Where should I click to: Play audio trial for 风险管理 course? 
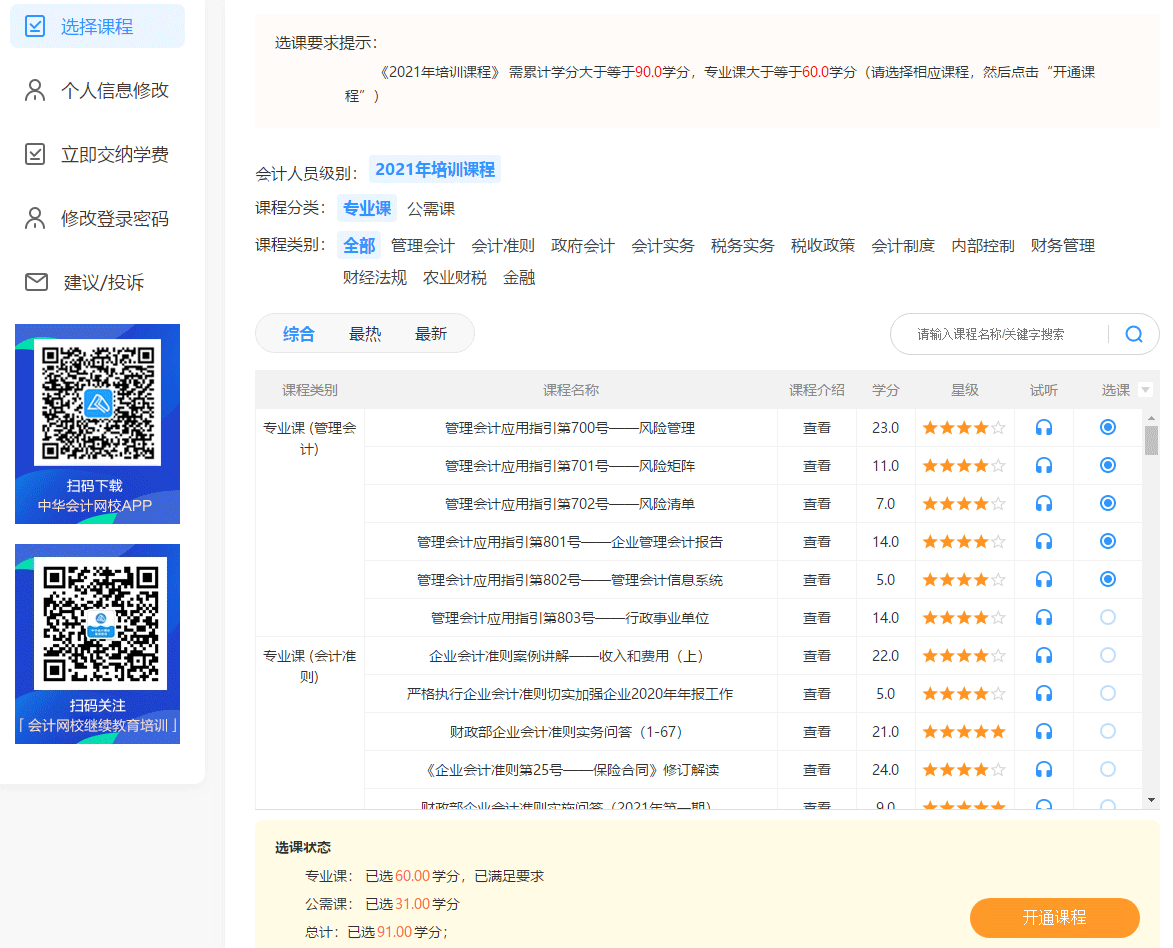pyautogui.click(x=1044, y=428)
